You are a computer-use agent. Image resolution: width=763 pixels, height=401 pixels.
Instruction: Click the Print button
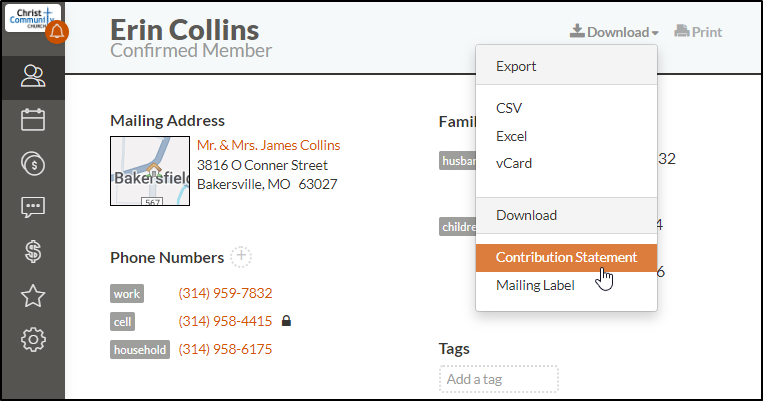(x=698, y=32)
